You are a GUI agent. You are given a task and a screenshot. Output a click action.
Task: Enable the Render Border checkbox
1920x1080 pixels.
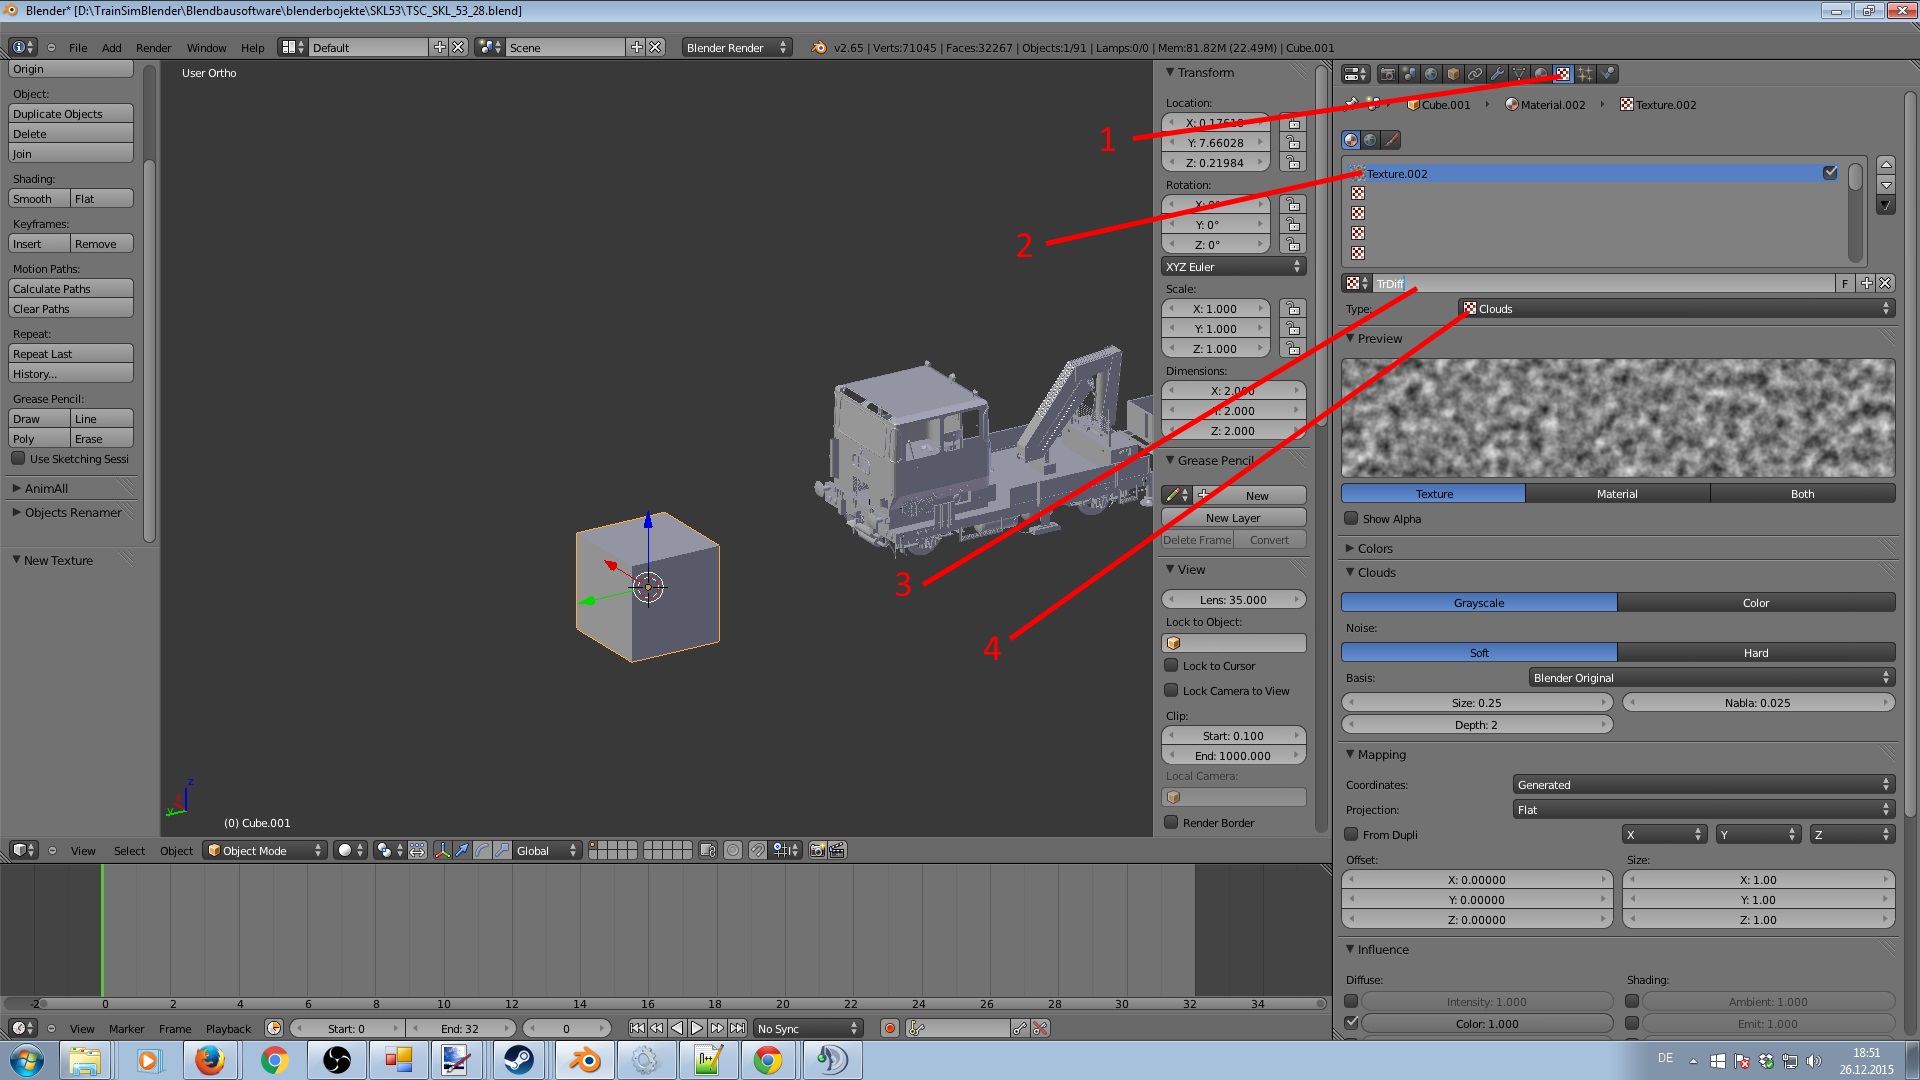pyautogui.click(x=1171, y=823)
